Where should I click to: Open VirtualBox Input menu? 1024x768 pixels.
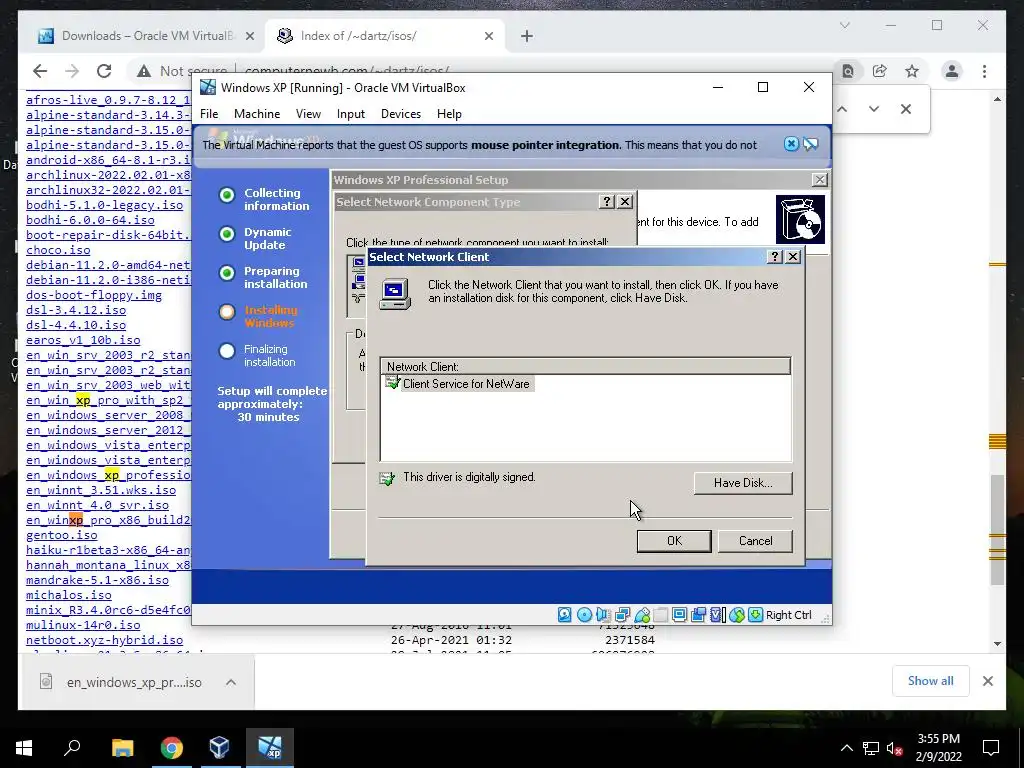351,114
